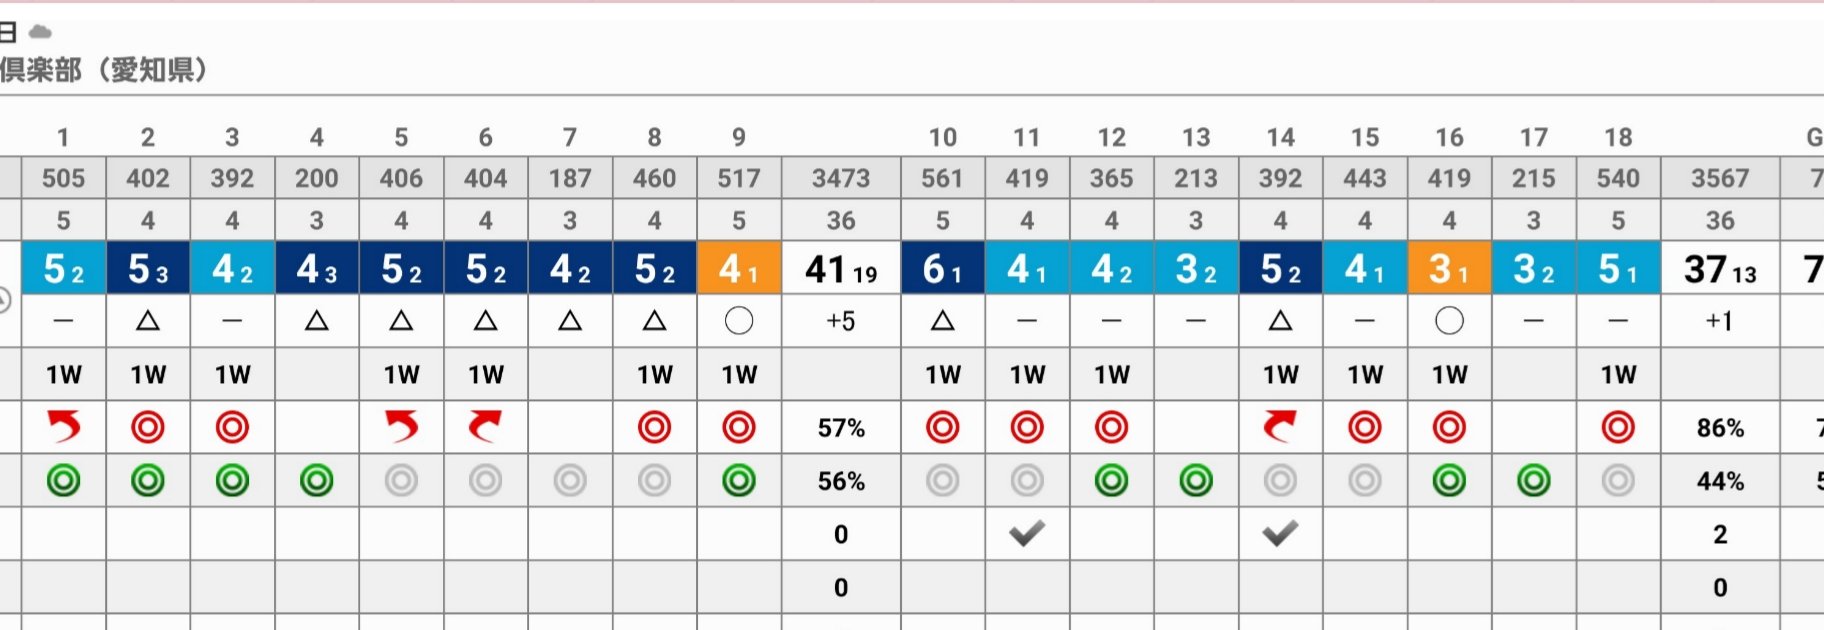This screenshot has height=630, width=1824.
Task: Click hole 14 red curved arrow icon
Action: pyautogui.click(x=1280, y=427)
